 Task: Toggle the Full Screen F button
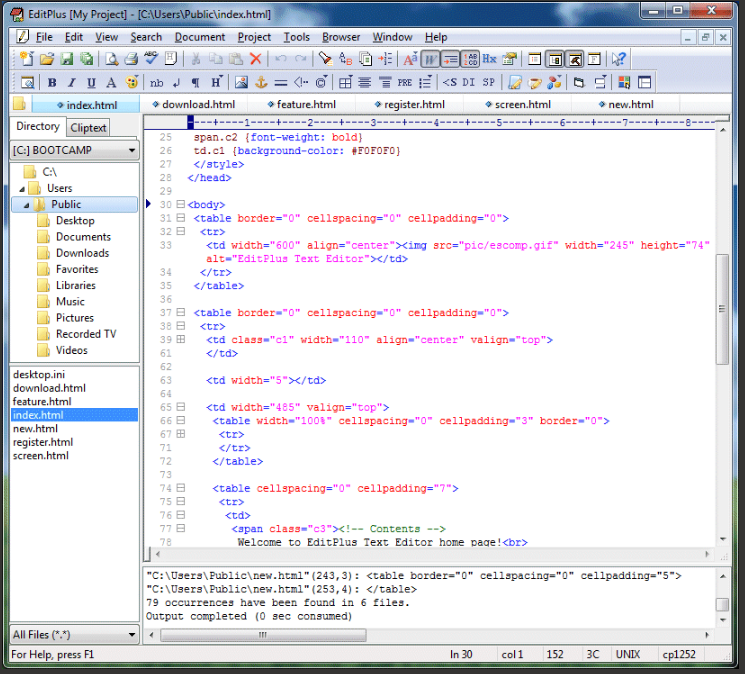coord(594,59)
